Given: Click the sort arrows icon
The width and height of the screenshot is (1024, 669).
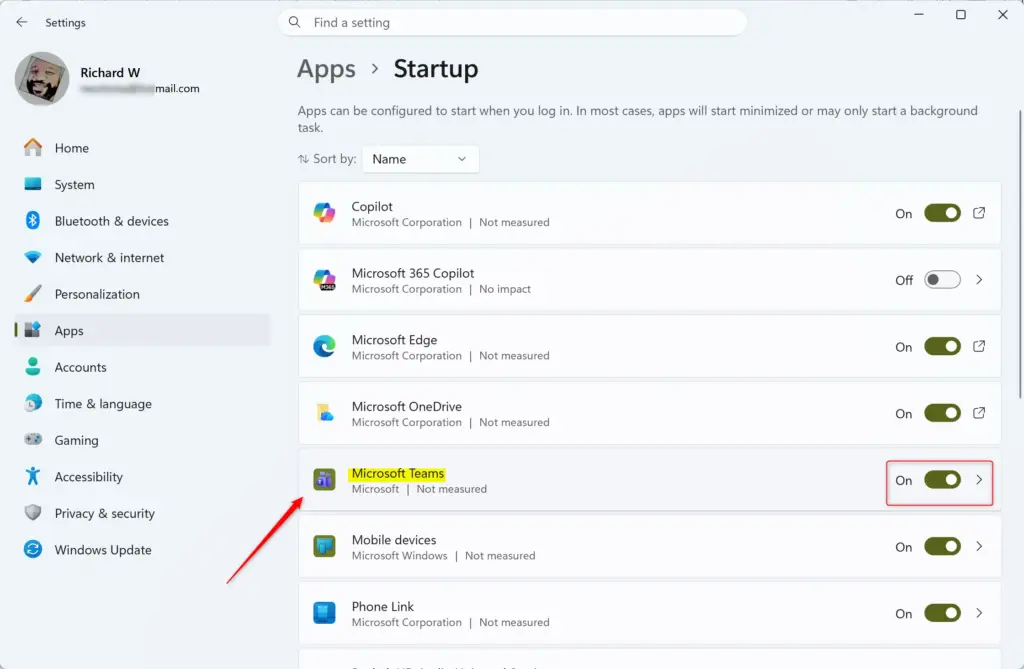Looking at the screenshot, I should pos(303,159).
